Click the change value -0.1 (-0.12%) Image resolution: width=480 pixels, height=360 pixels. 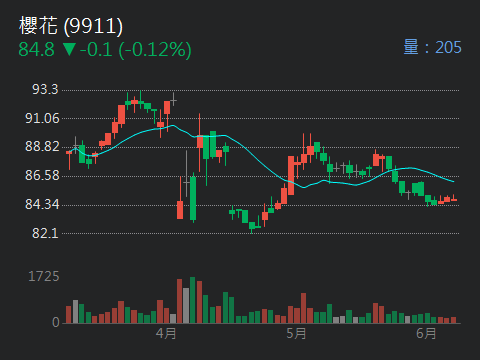click(x=136, y=50)
